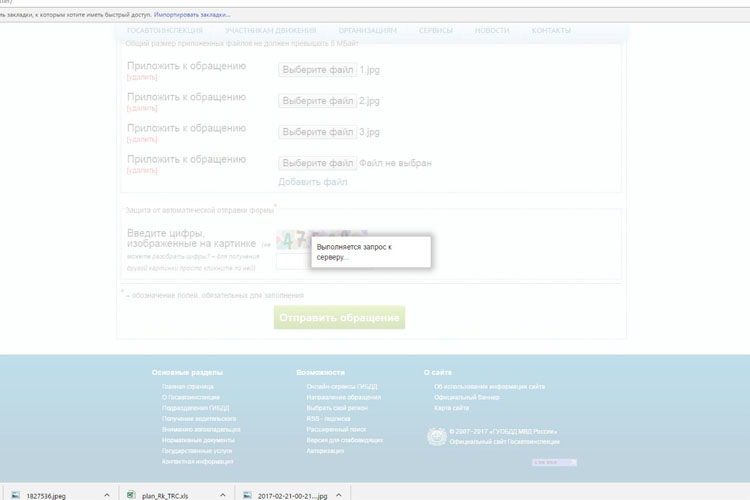Open 'Карта сайта' footer link
The width and height of the screenshot is (750, 500).
tap(451, 408)
